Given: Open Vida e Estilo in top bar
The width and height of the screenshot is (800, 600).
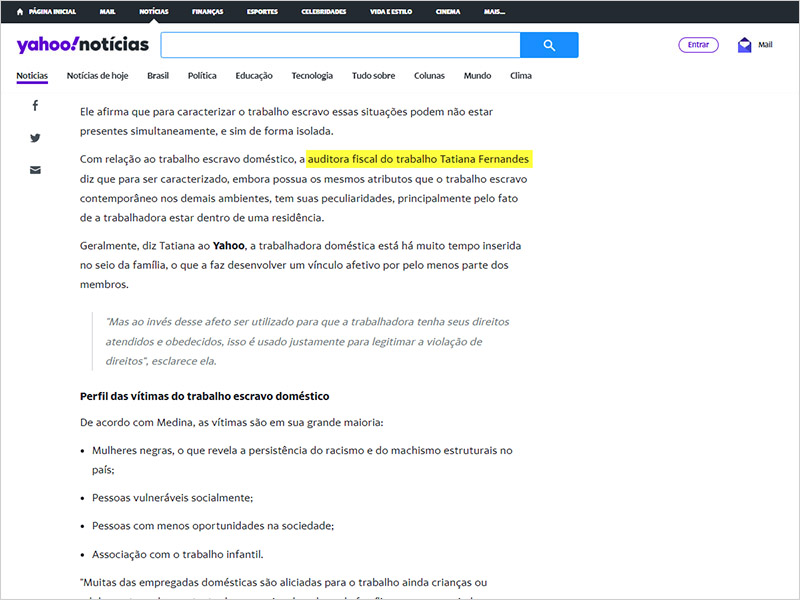Looking at the screenshot, I should click(391, 12).
